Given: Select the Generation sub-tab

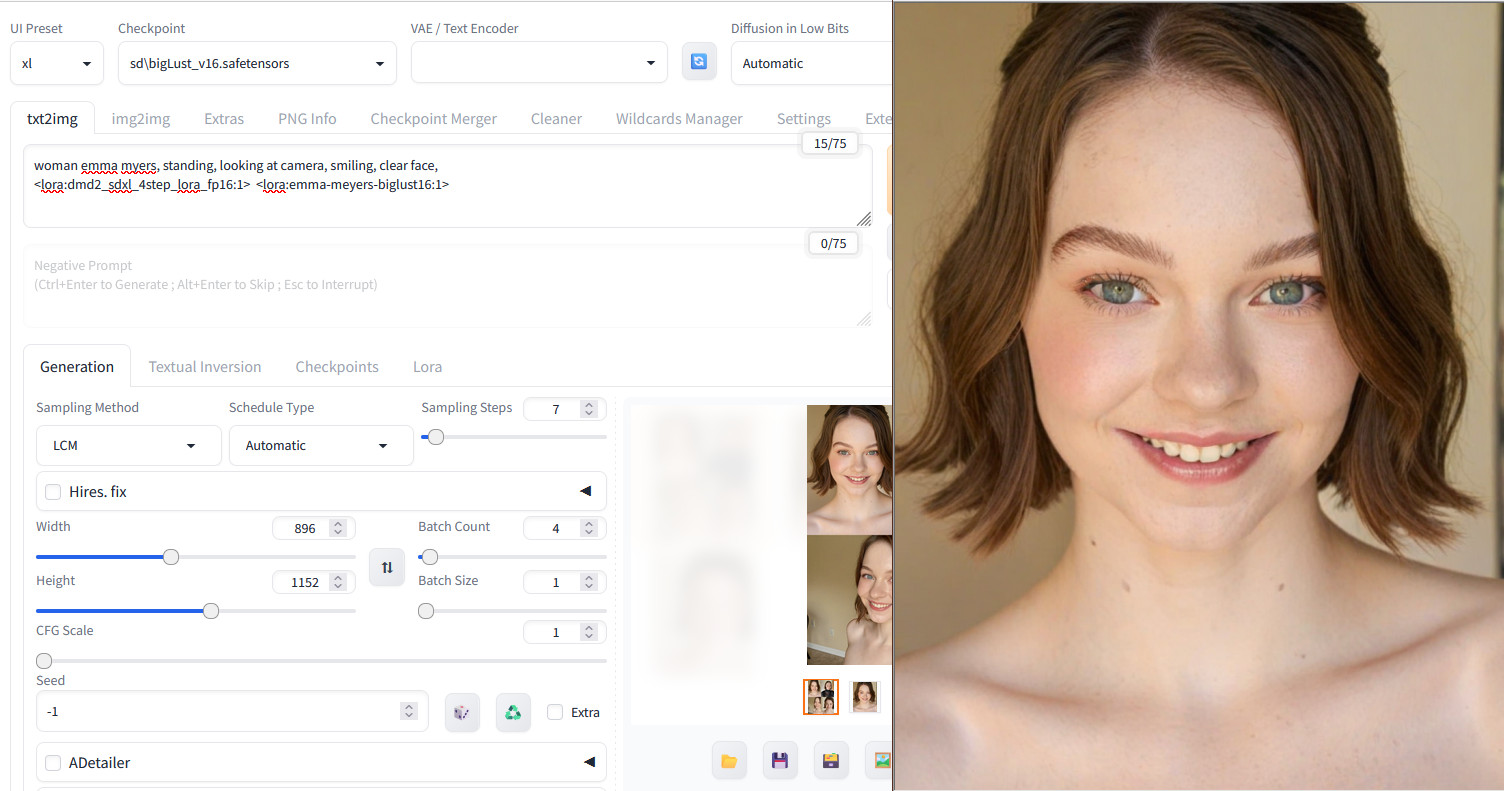Looking at the screenshot, I should pyautogui.click(x=77, y=366).
